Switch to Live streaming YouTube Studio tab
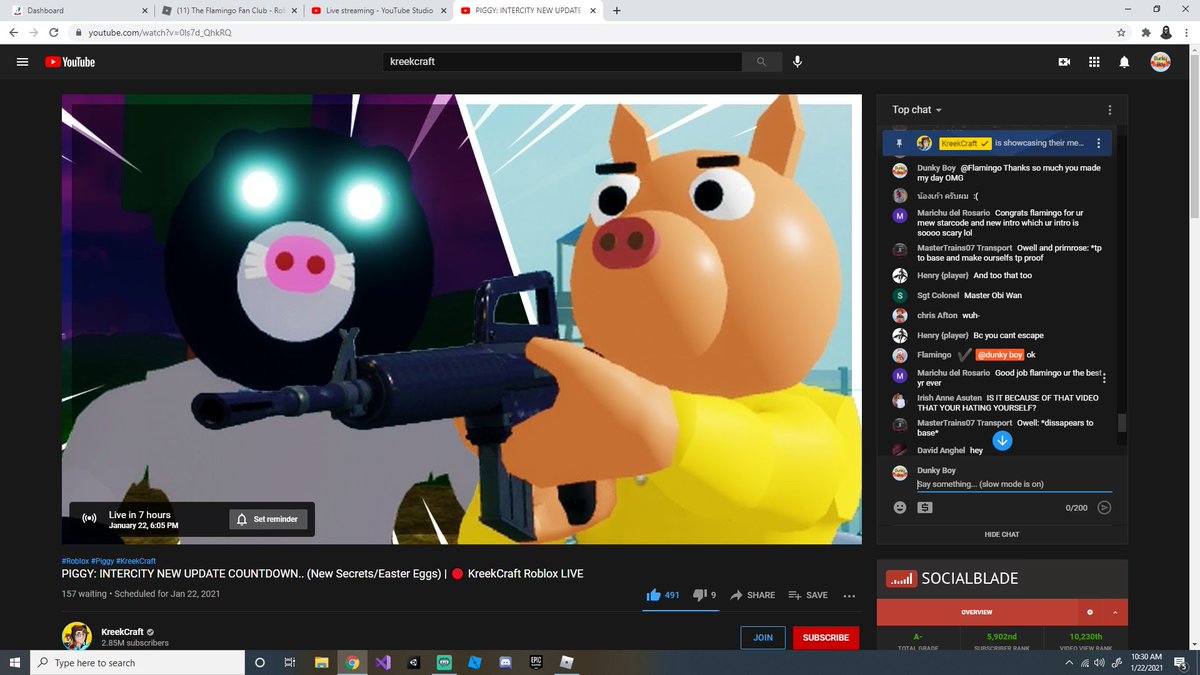Viewport: 1200px width, 675px height. [378, 11]
